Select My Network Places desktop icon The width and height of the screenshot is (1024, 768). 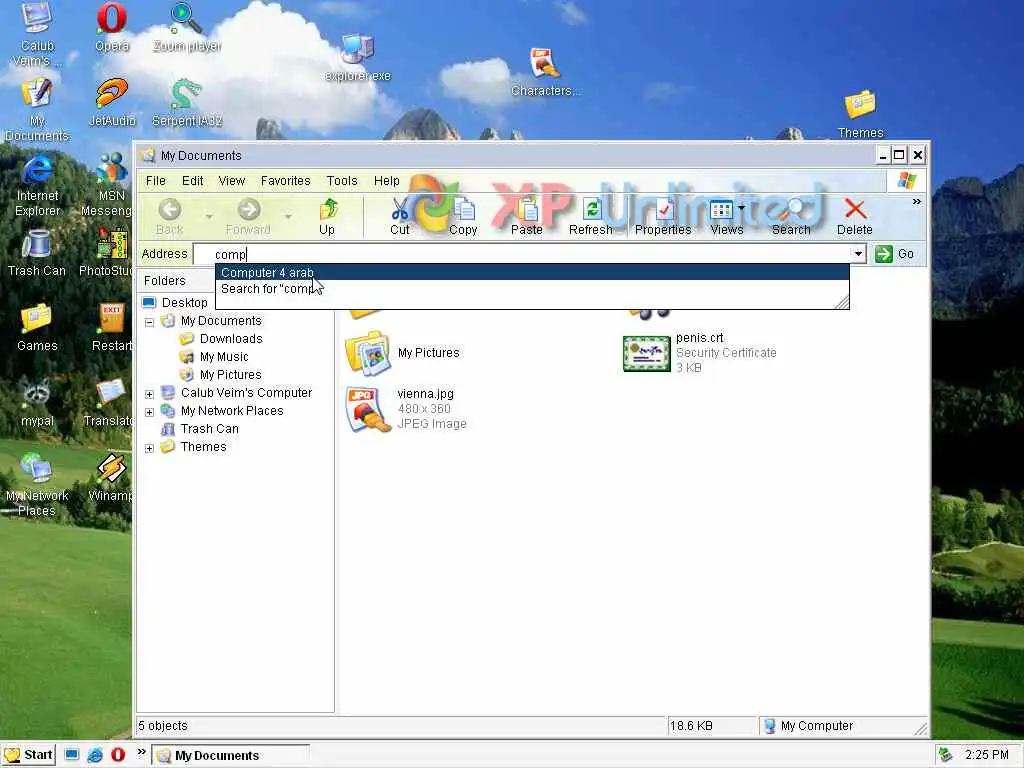37,485
